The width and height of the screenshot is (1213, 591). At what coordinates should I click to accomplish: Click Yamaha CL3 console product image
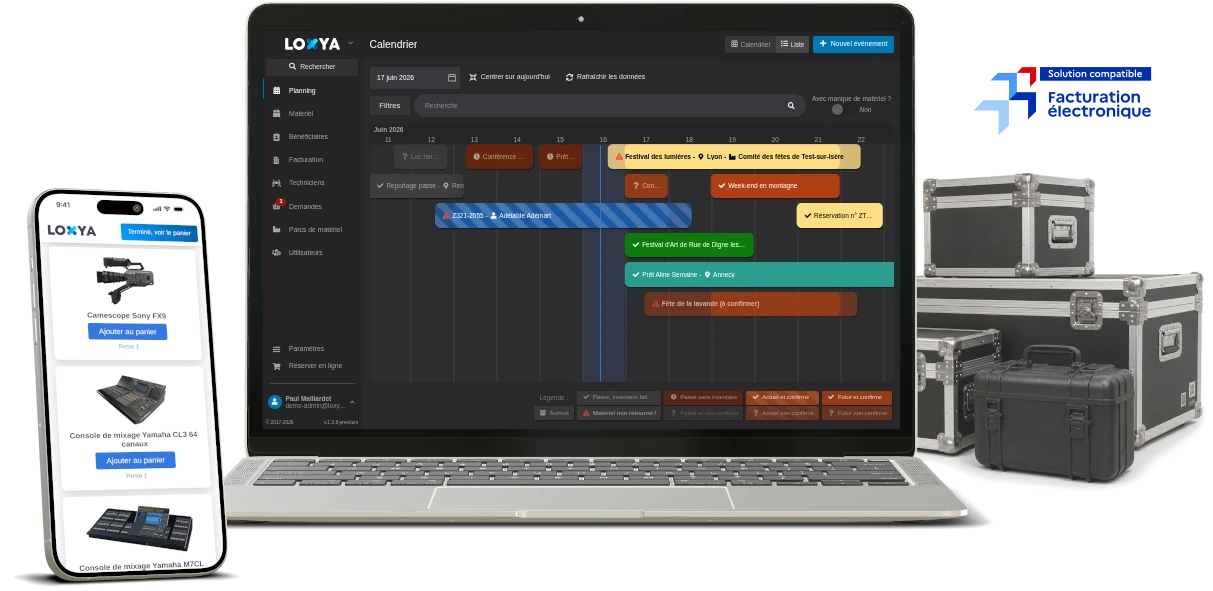133,399
